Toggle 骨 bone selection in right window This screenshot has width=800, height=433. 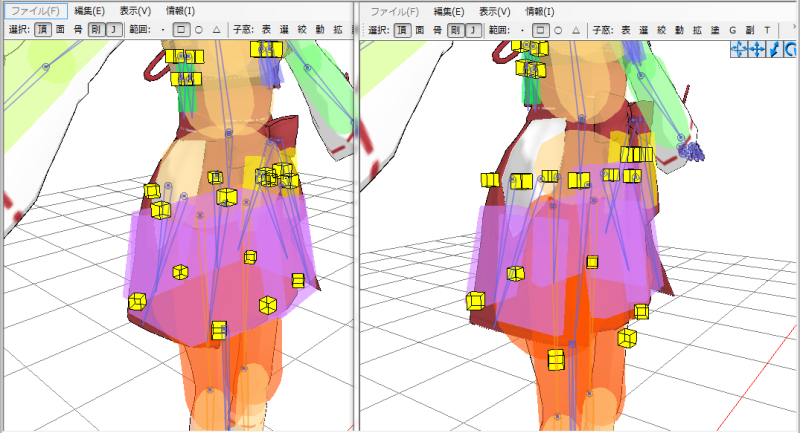point(437,30)
